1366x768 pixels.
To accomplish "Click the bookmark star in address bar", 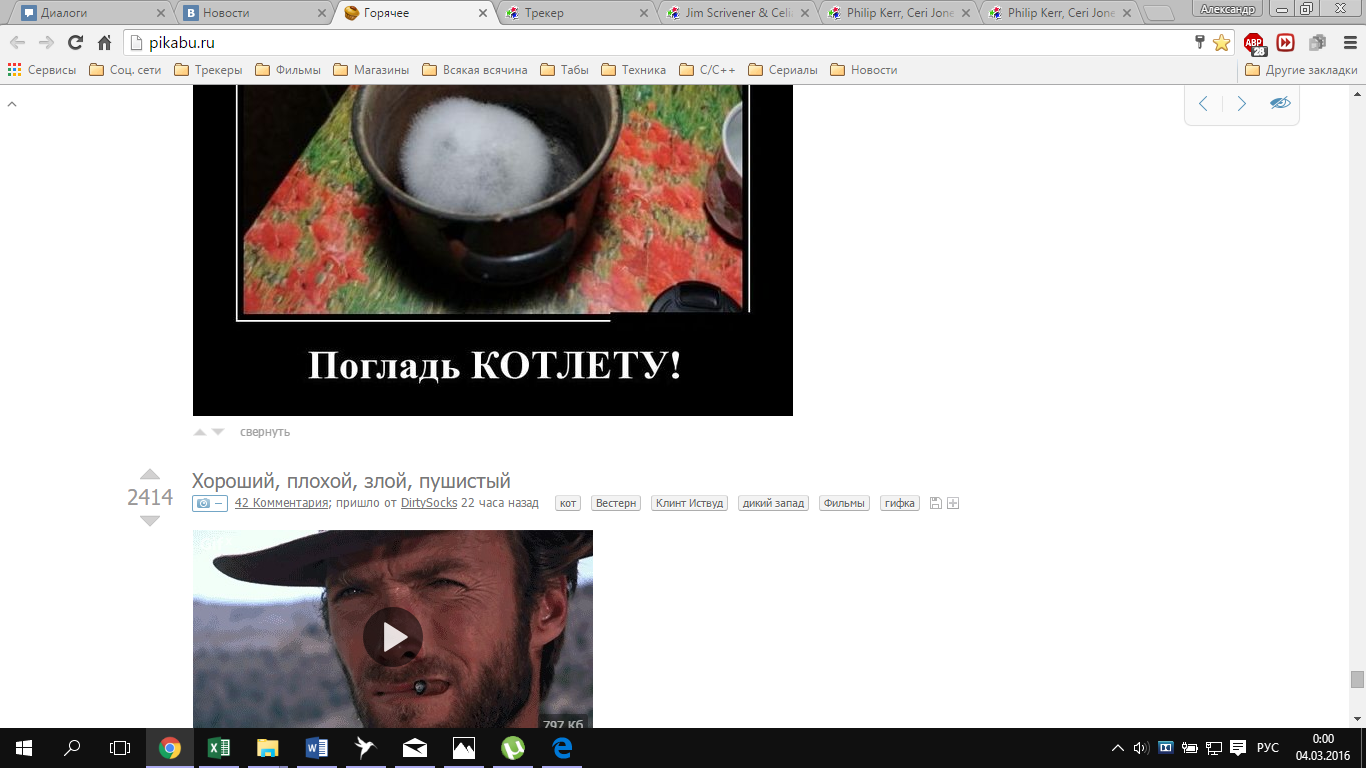I will [x=1221, y=43].
